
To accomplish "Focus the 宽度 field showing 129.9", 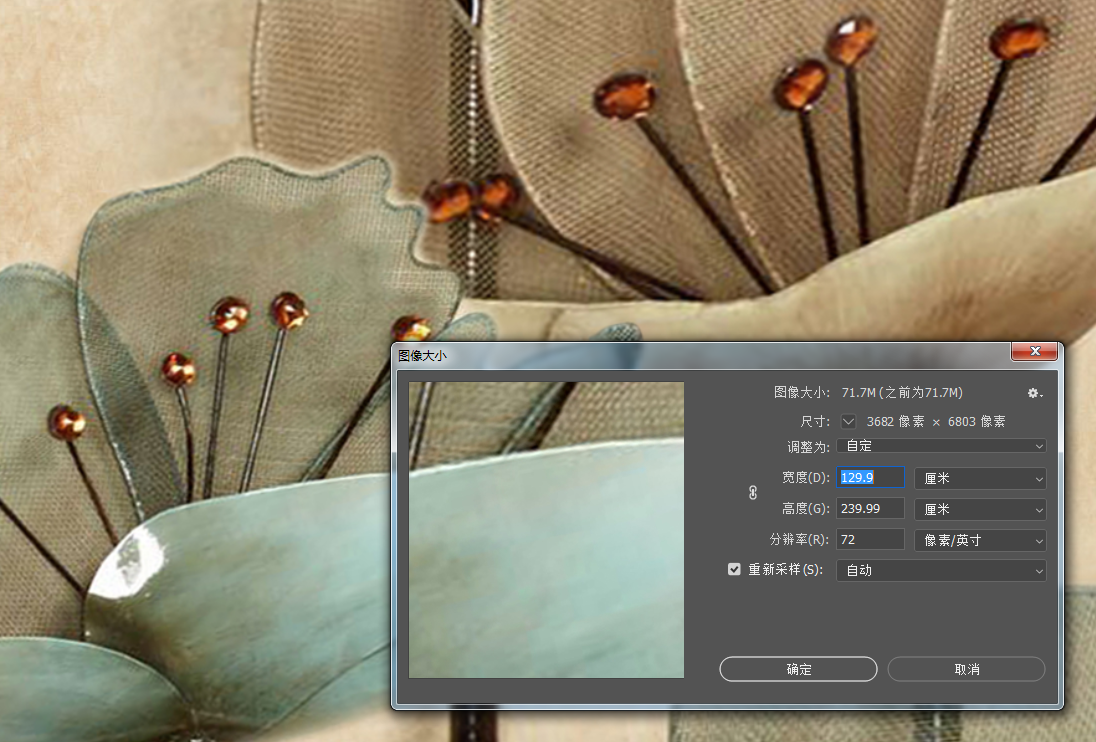I will pos(871,477).
